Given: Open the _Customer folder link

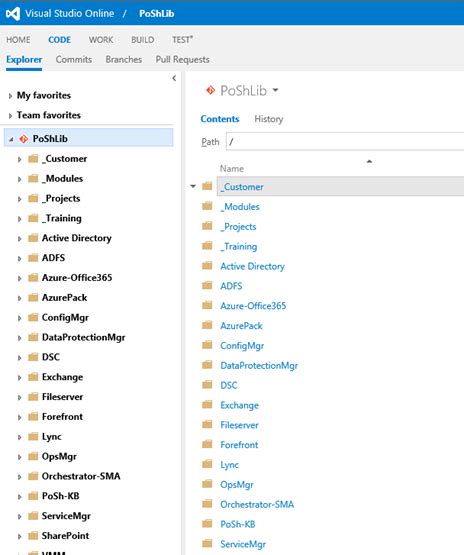Looking at the screenshot, I should coord(242,187).
